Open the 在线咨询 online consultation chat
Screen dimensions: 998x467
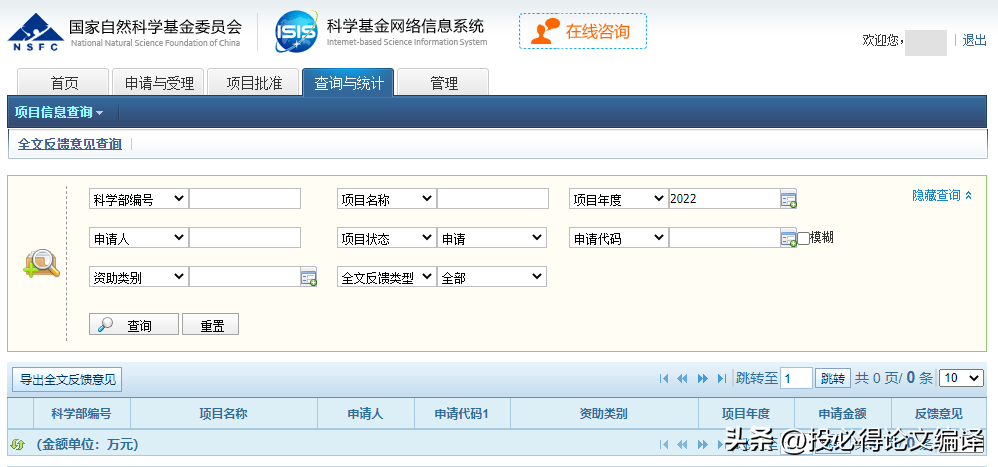pyautogui.click(x=583, y=31)
